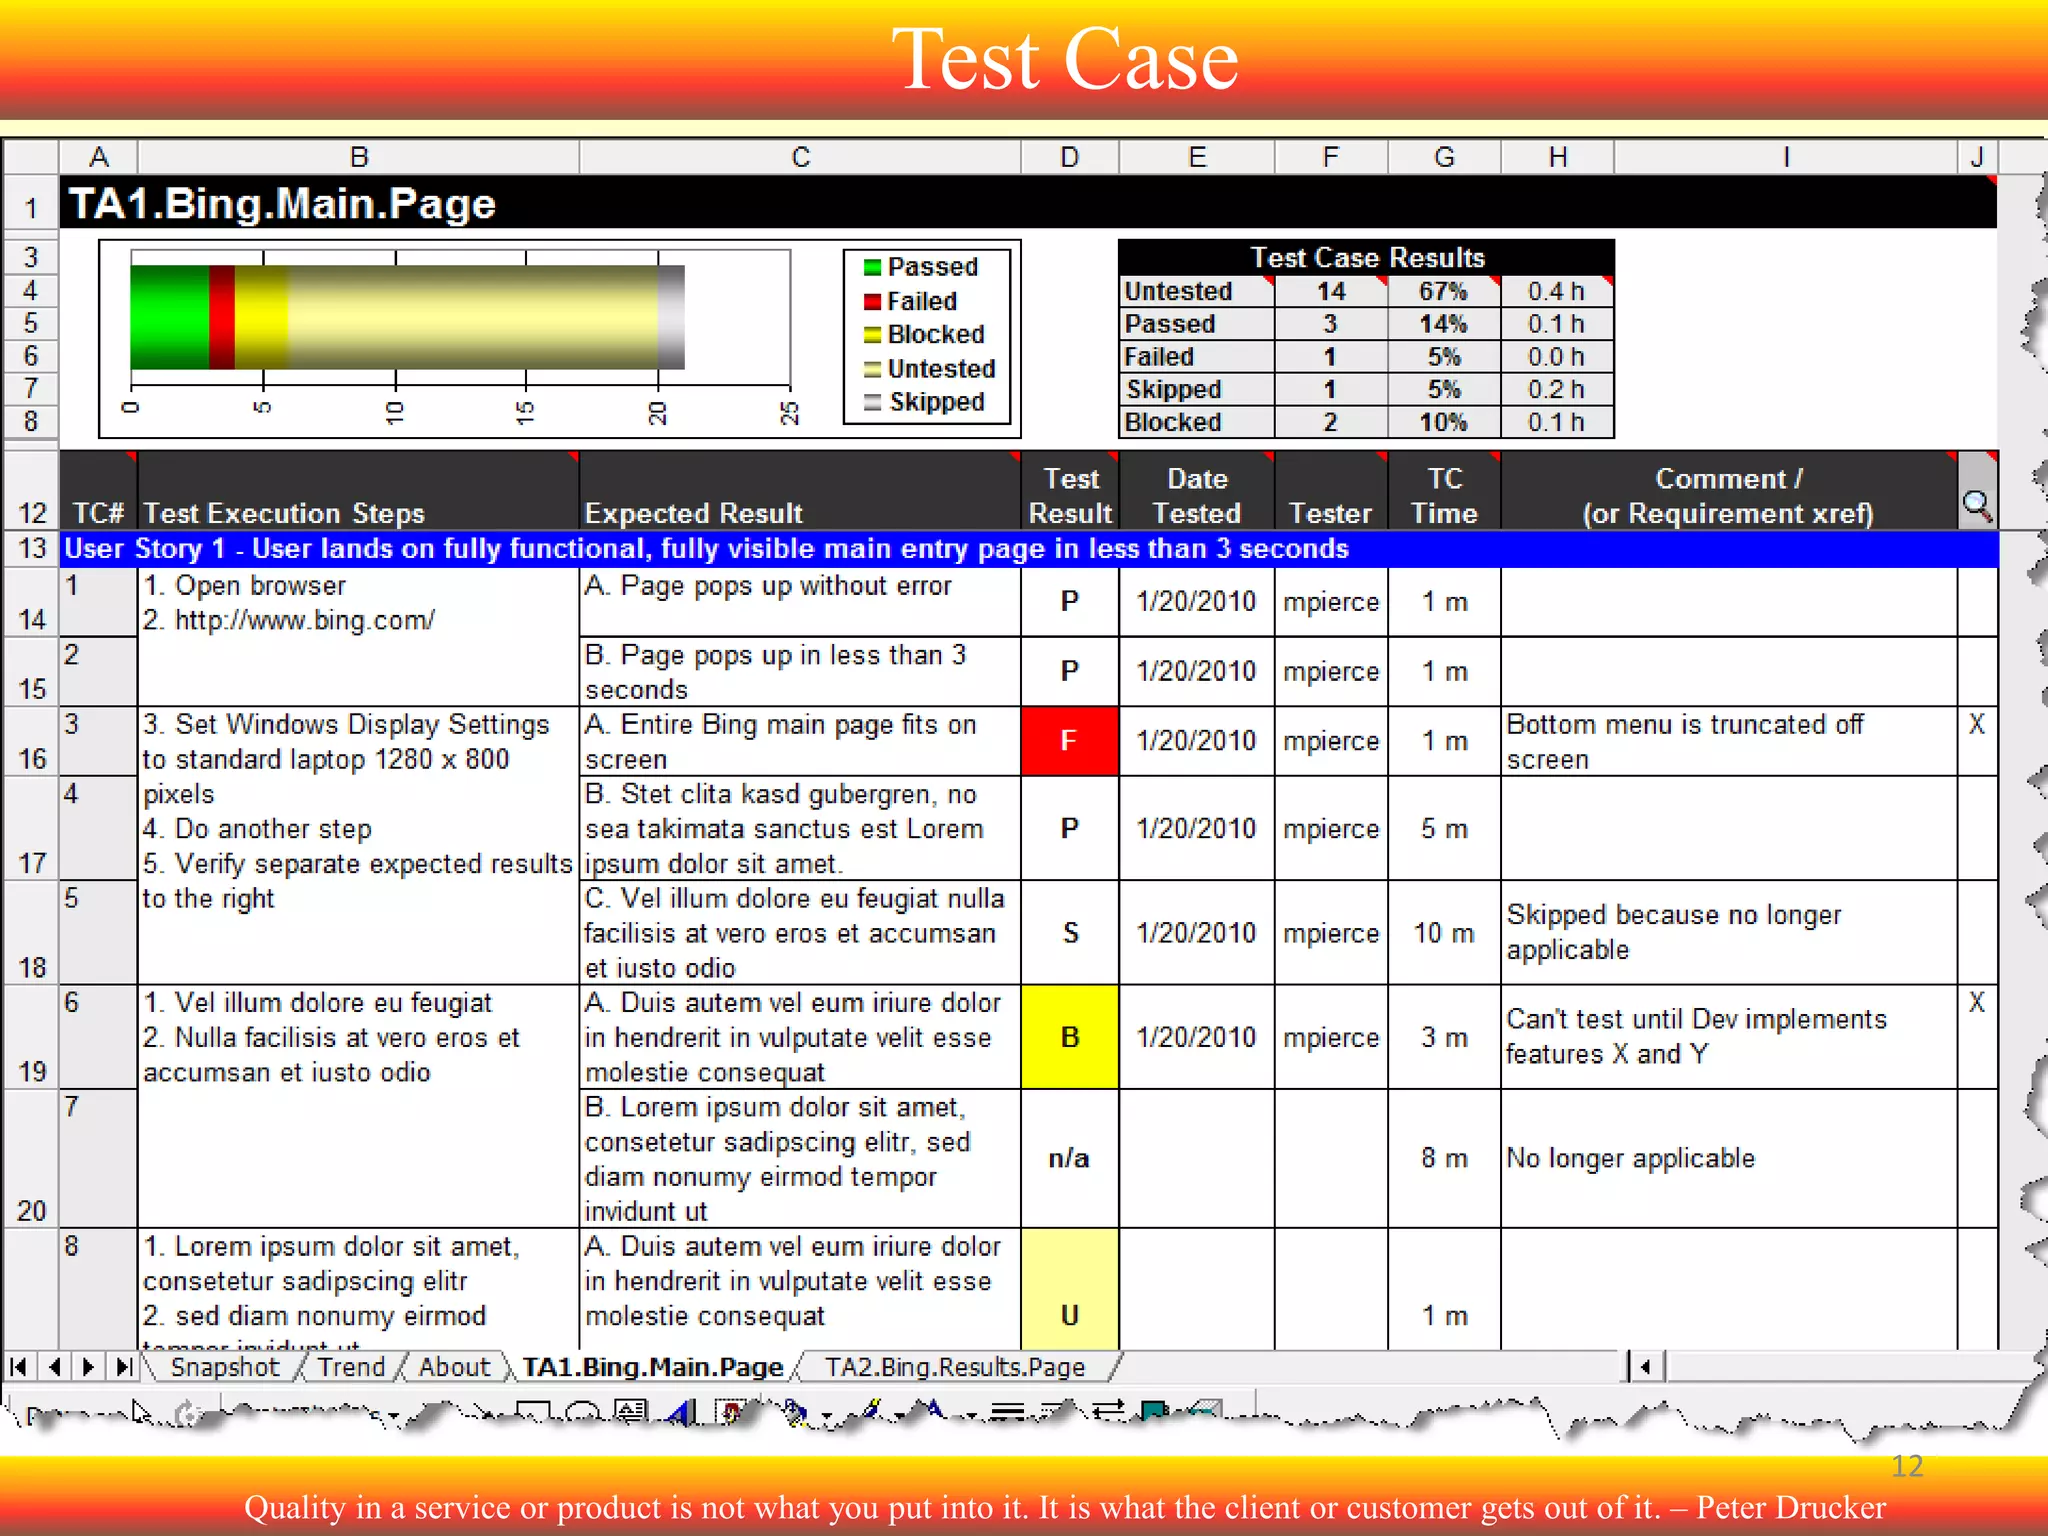This screenshot has width=2048, height=1536.
Task: Select row 13 header
Action: tap(32, 548)
